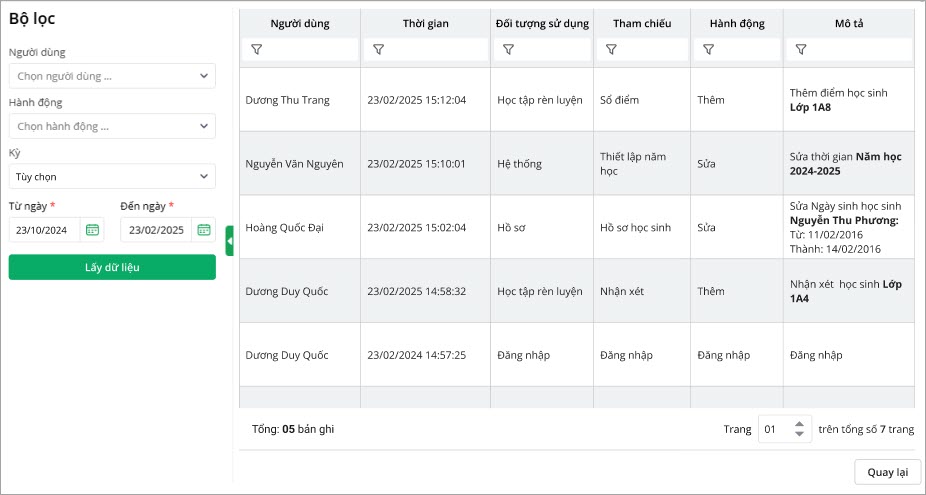
Task: Decrease page number with down arrow
Action: pos(798,434)
